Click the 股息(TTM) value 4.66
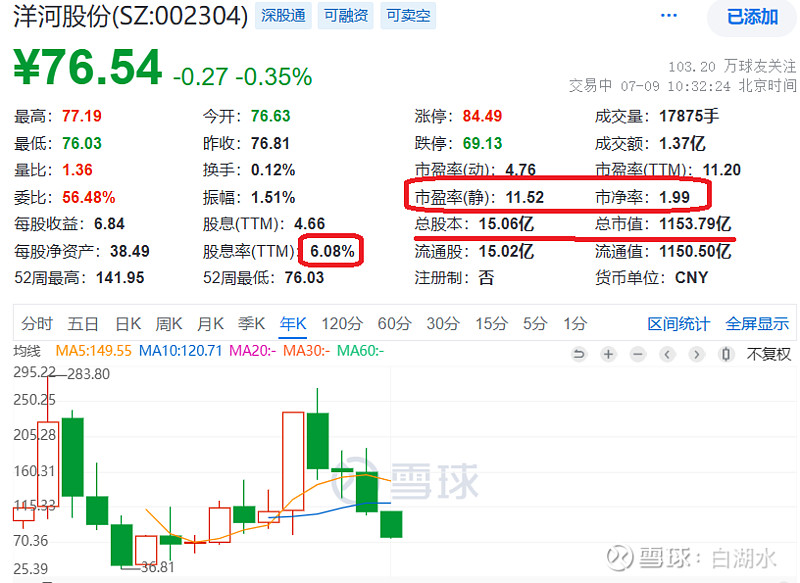 coord(309,224)
